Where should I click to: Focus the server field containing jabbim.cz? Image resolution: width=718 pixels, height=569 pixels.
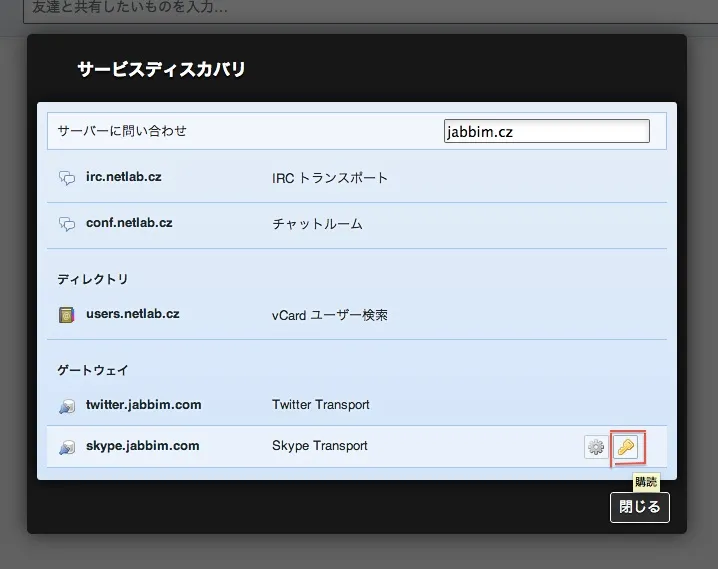pos(546,131)
